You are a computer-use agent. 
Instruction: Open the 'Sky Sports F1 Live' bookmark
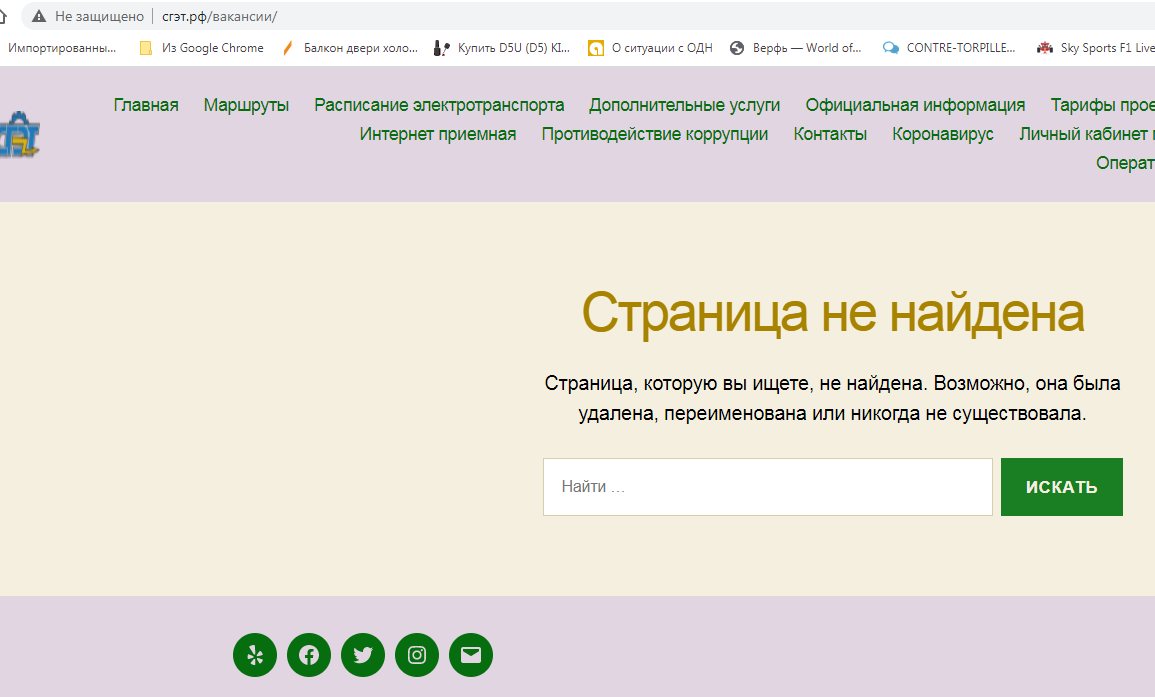[x=1095, y=48]
